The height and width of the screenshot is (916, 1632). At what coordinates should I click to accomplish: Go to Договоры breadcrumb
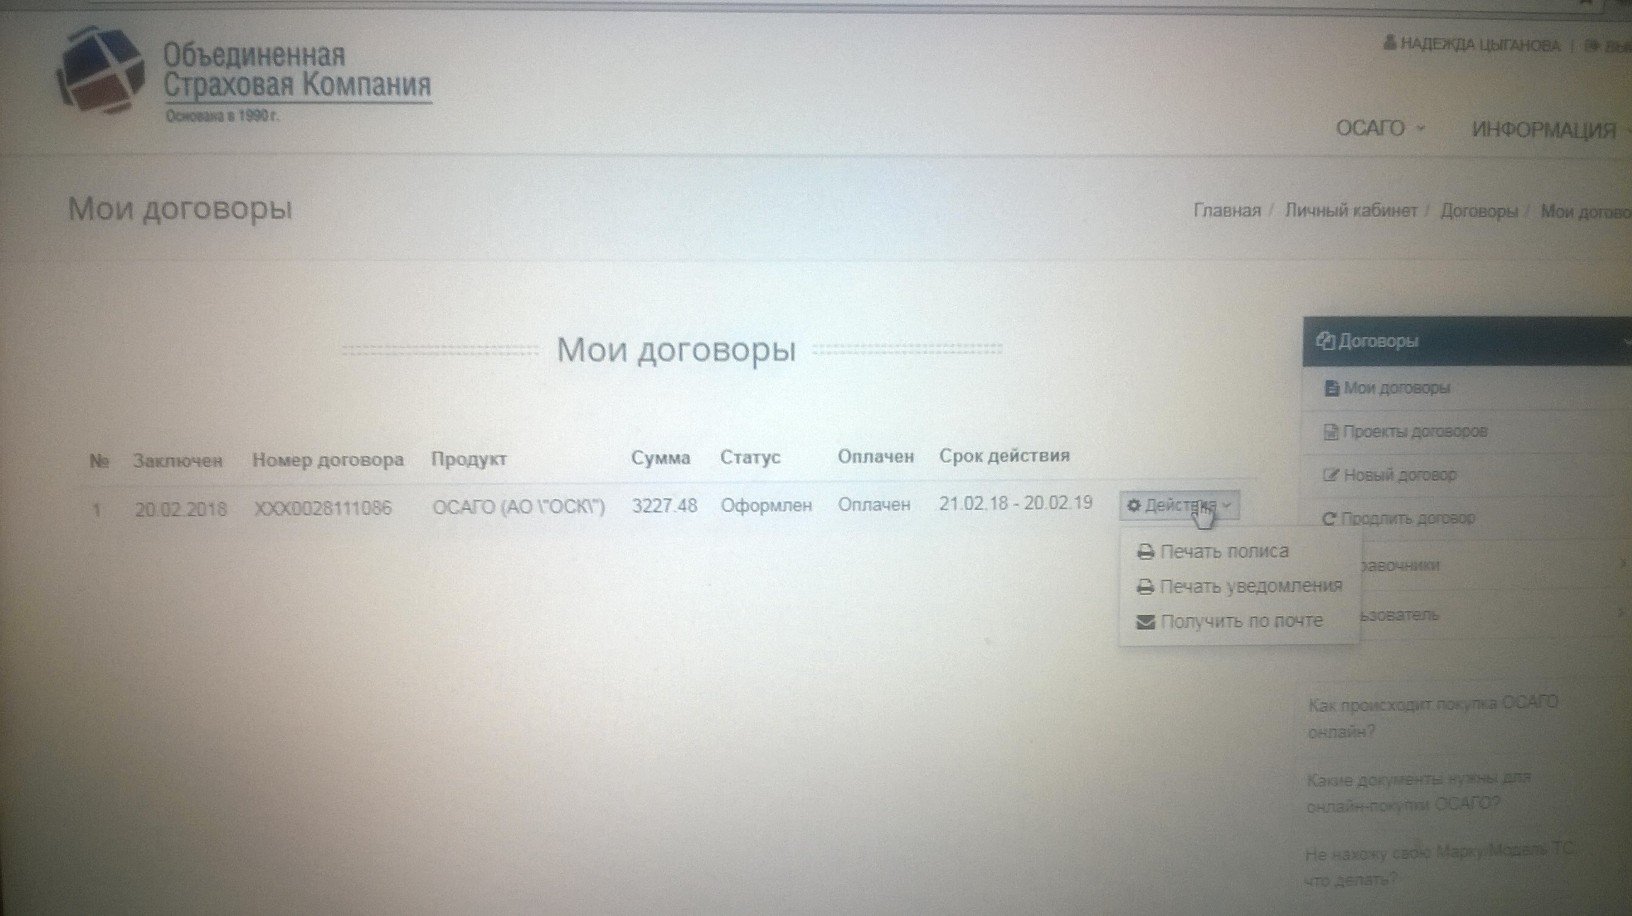pos(1479,211)
